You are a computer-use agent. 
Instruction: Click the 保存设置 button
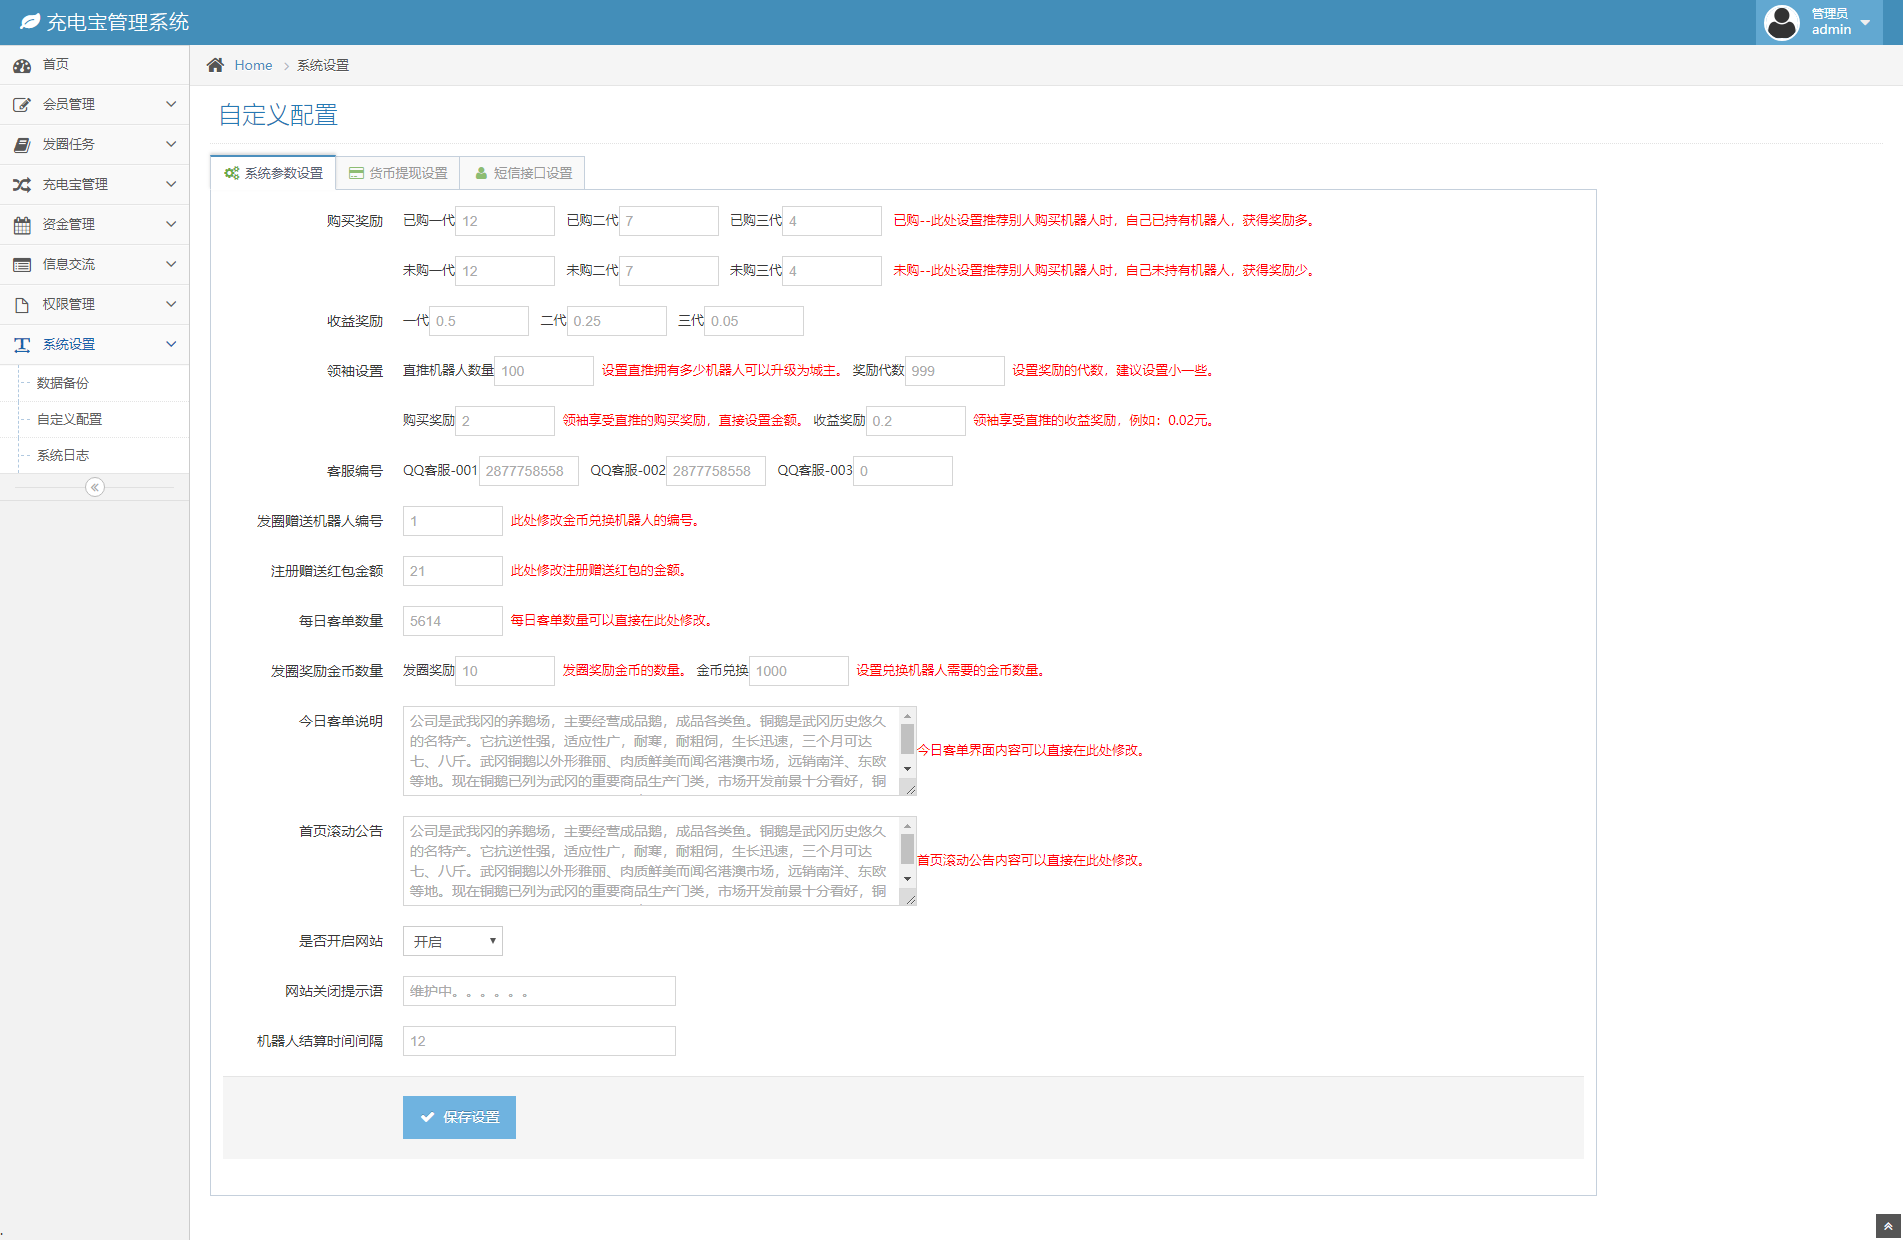pos(459,1117)
